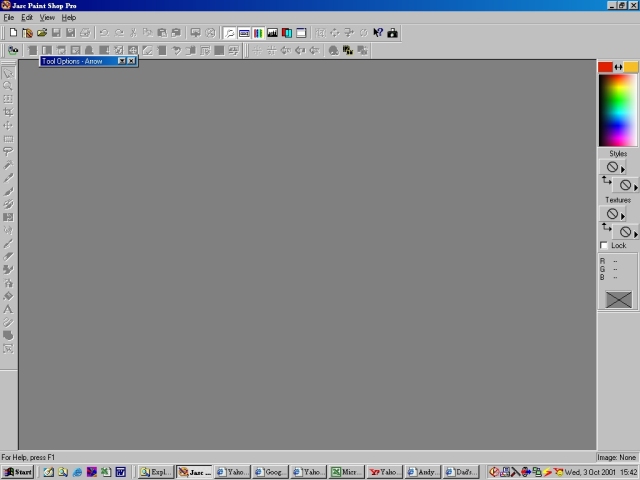Select the Freehand lasso tool
This screenshot has height=480, width=640.
(8, 151)
